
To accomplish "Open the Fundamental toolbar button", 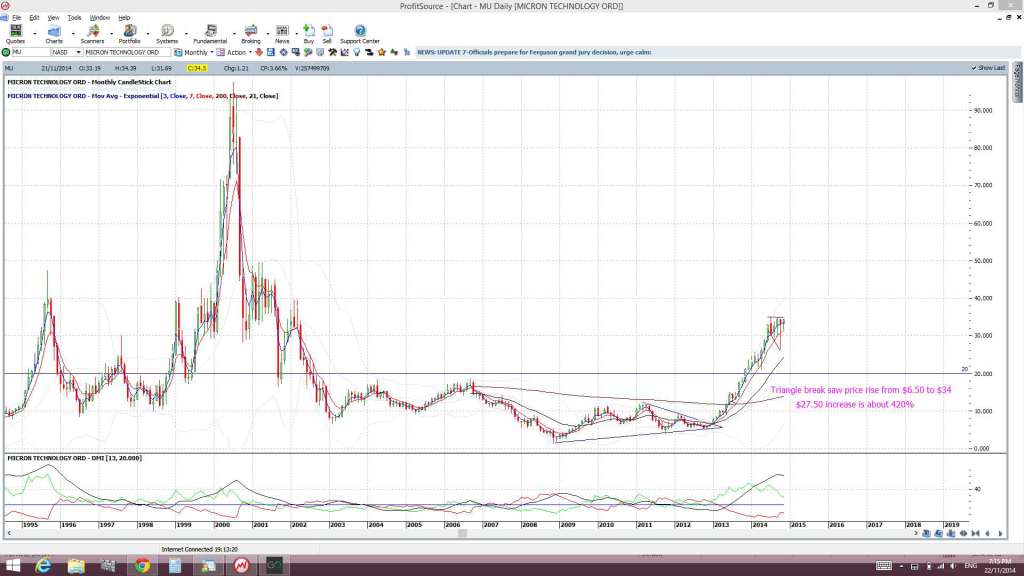I will point(210,34).
